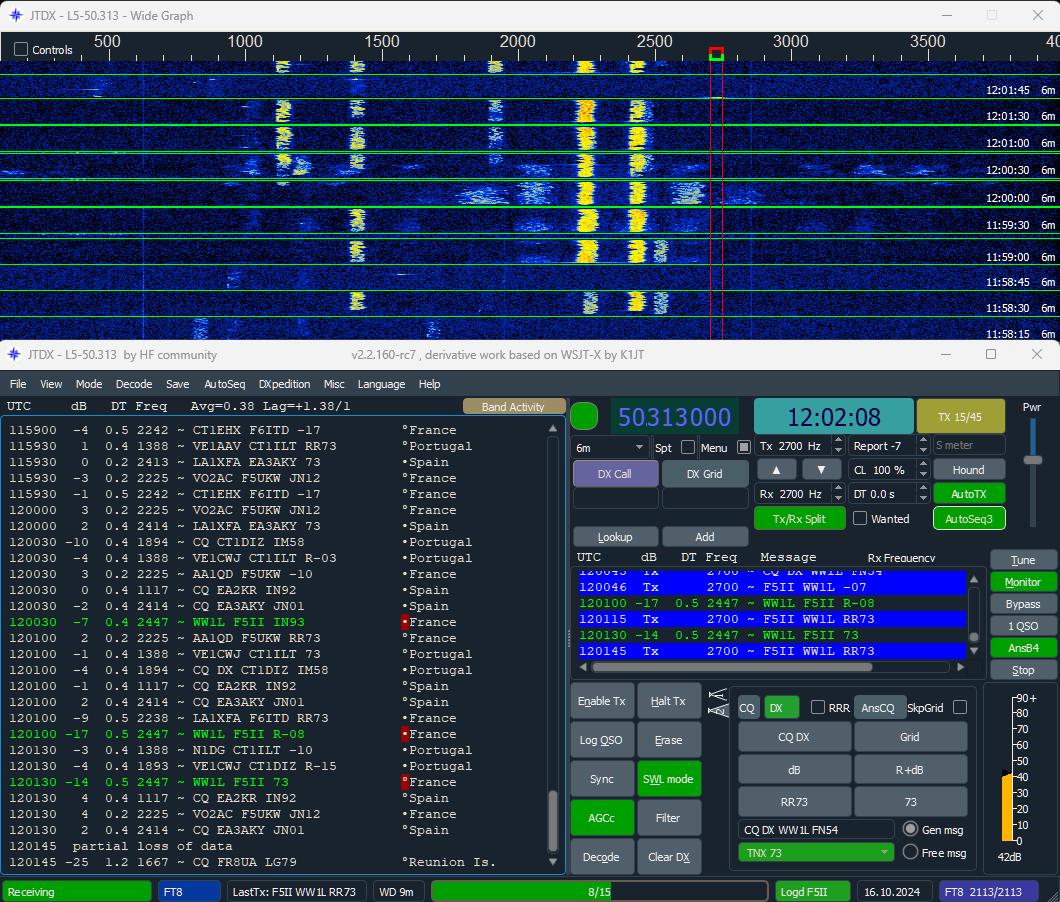Image resolution: width=1060 pixels, height=902 pixels.
Task: Toggle the Menu checkbox
Action: point(744,447)
